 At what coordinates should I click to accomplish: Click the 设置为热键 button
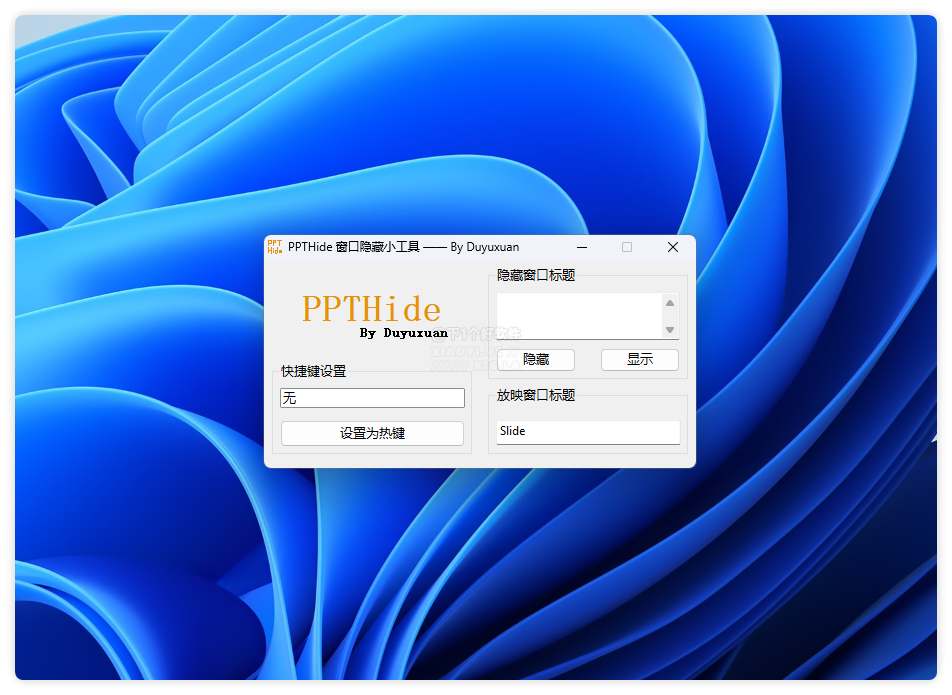pos(372,433)
